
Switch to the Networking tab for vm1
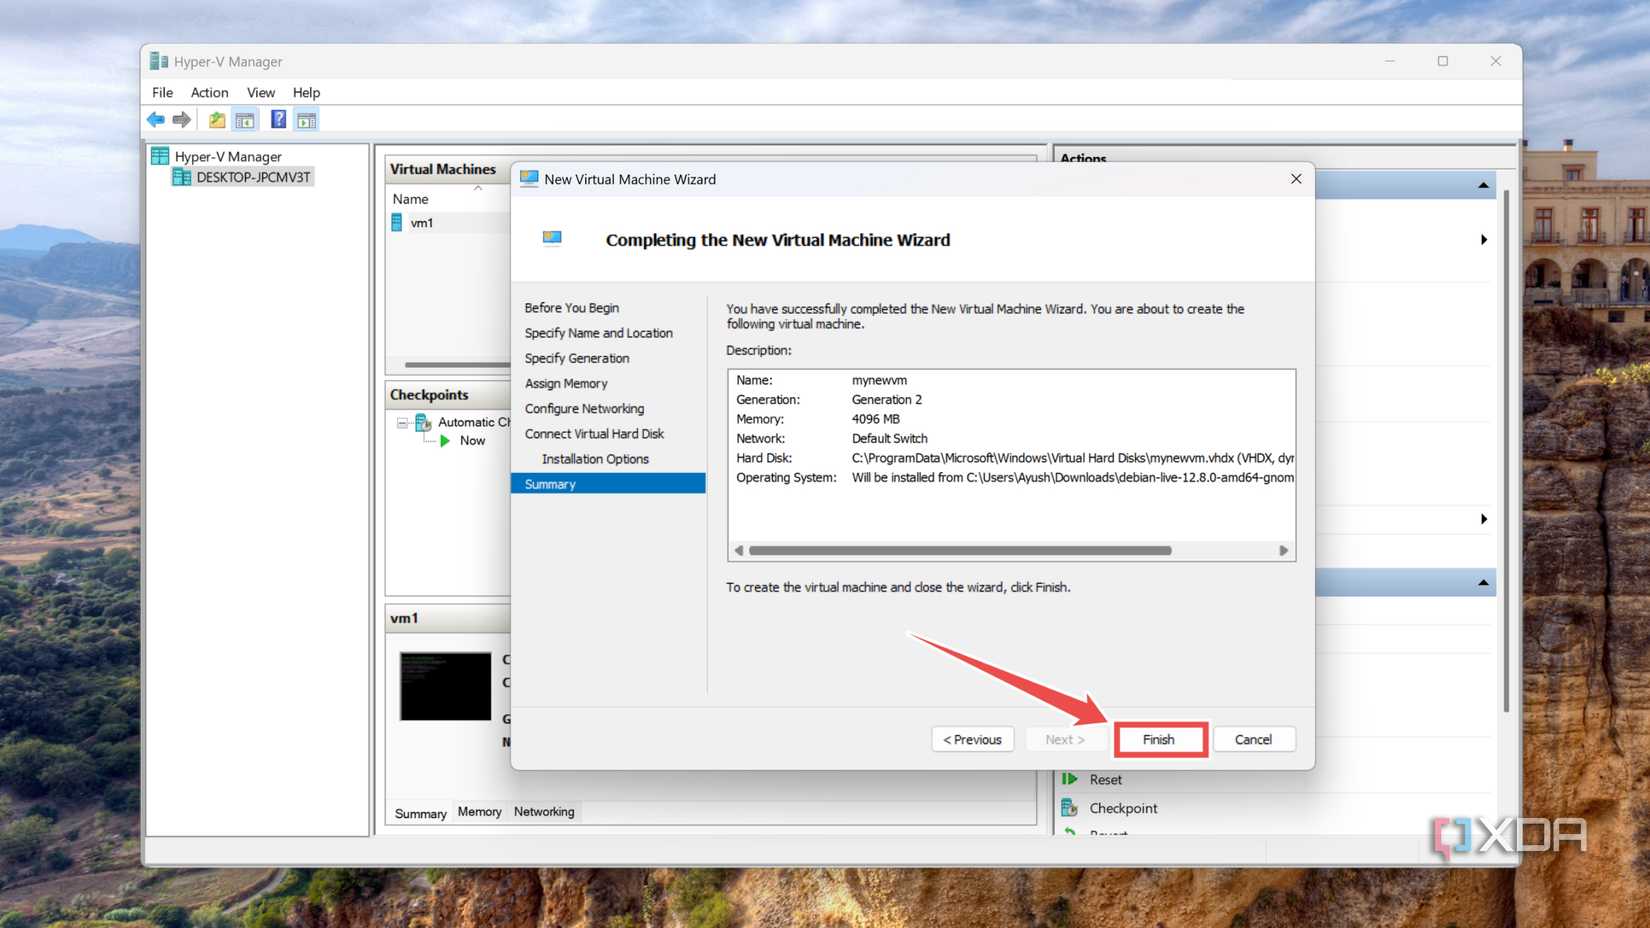pos(543,811)
